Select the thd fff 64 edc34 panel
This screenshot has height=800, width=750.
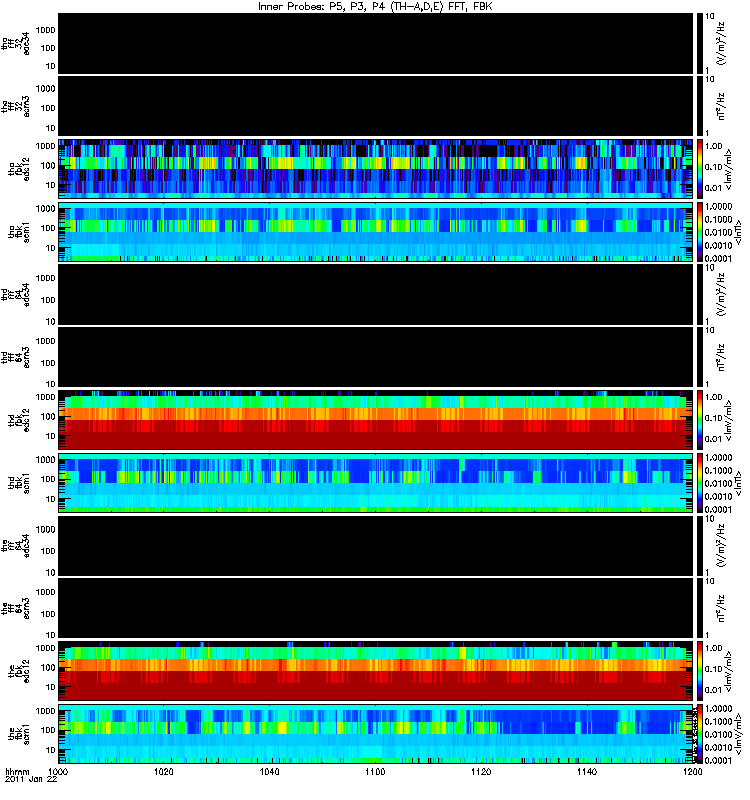(375, 294)
